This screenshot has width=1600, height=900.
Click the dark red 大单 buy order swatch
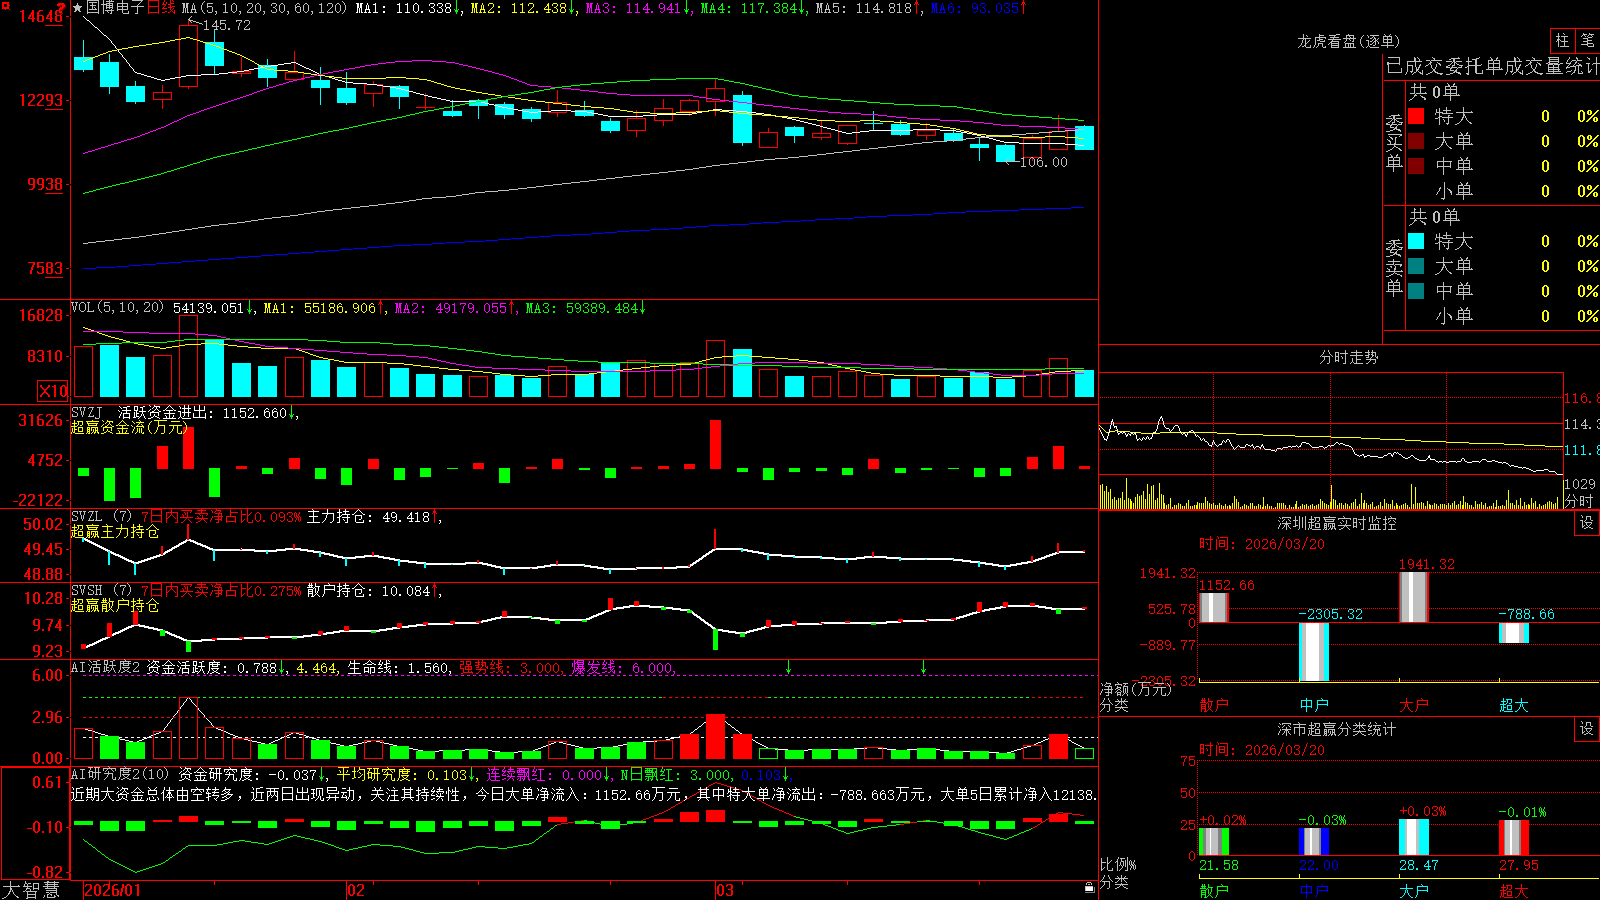(1416, 141)
